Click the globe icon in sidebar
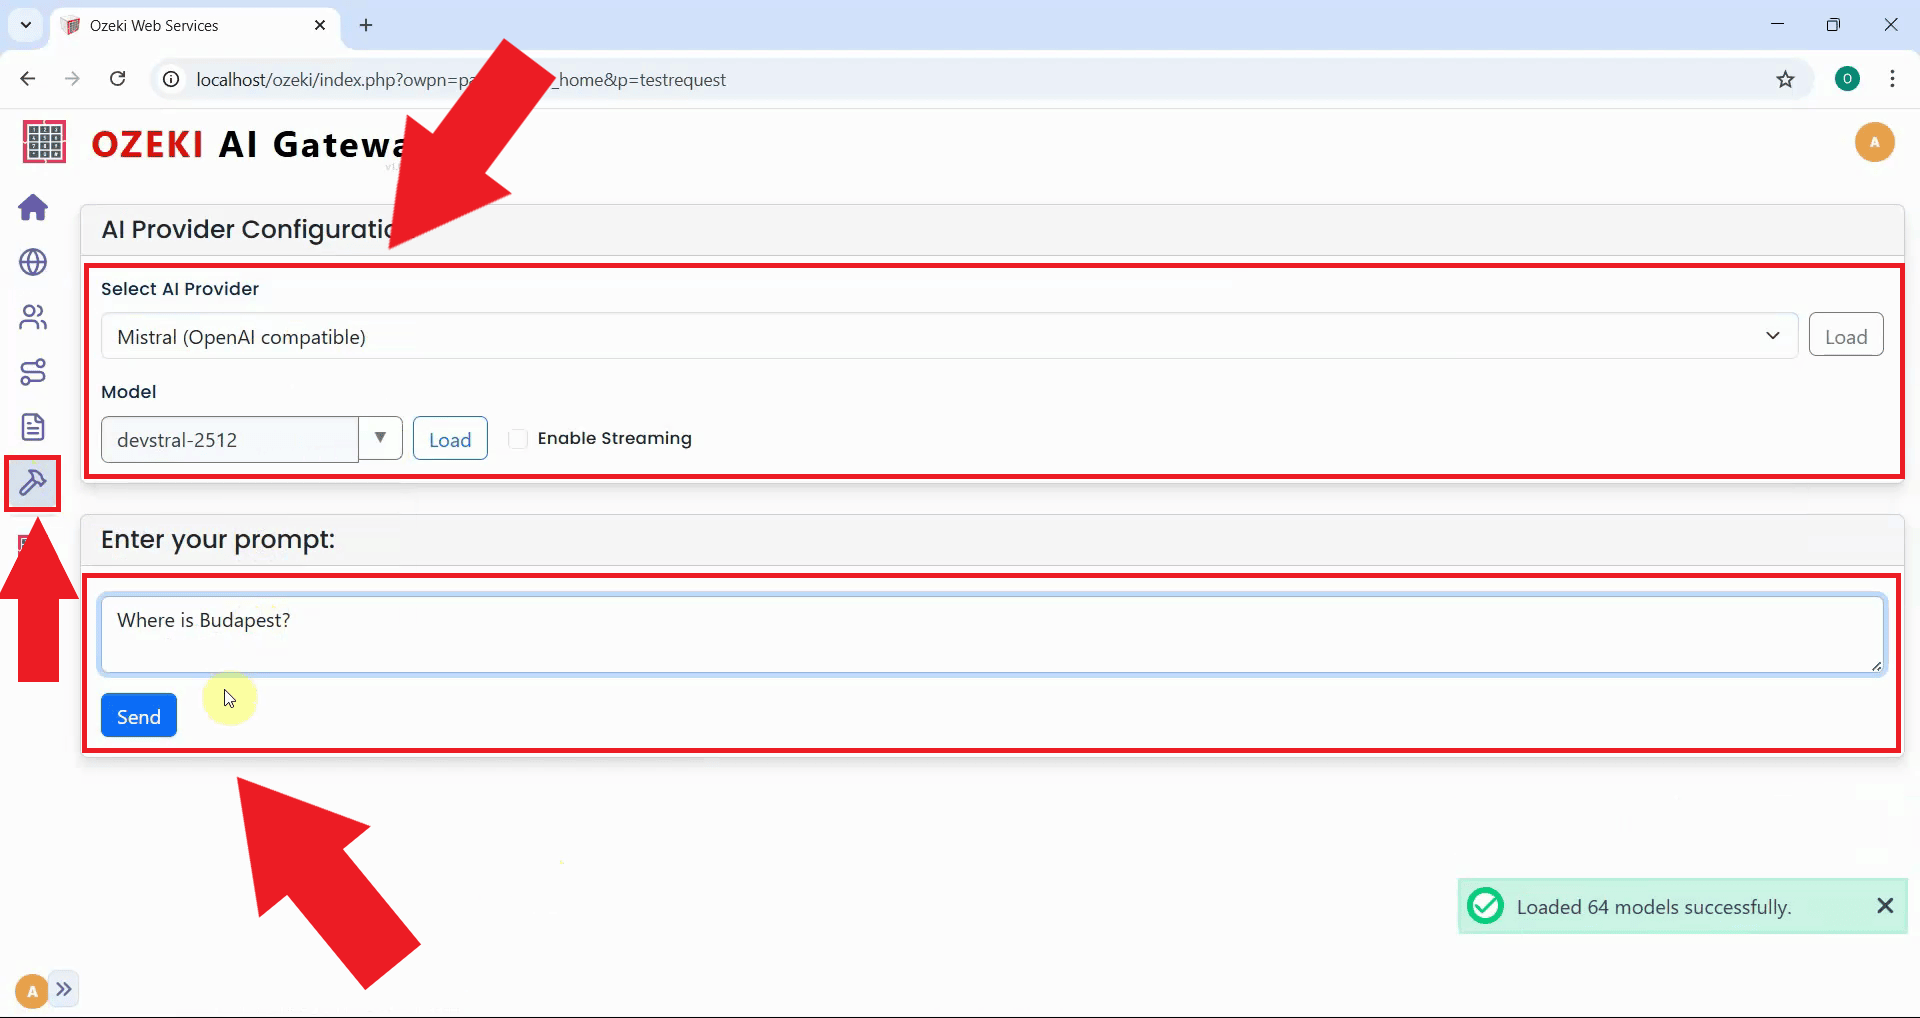1920x1018 pixels. click(x=33, y=262)
